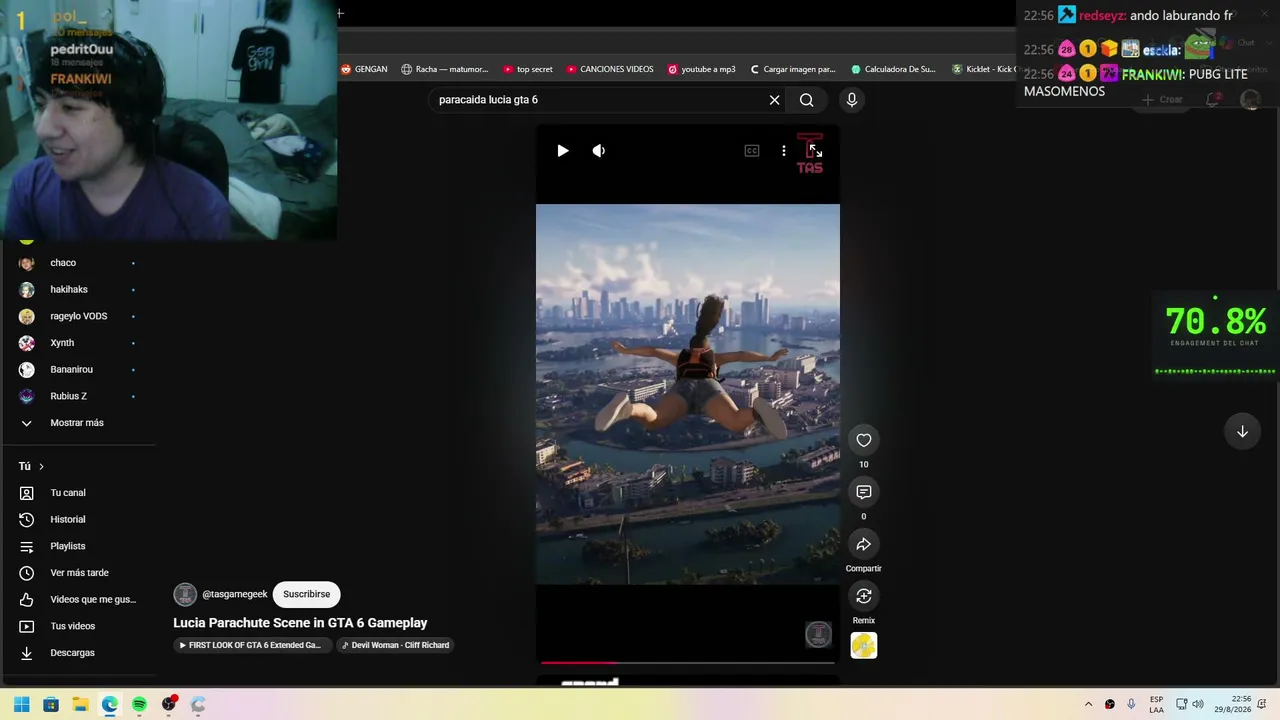Start voice search with the microphone
The width and height of the screenshot is (1280, 720).
pyautogui.click(x=852, y=100)
